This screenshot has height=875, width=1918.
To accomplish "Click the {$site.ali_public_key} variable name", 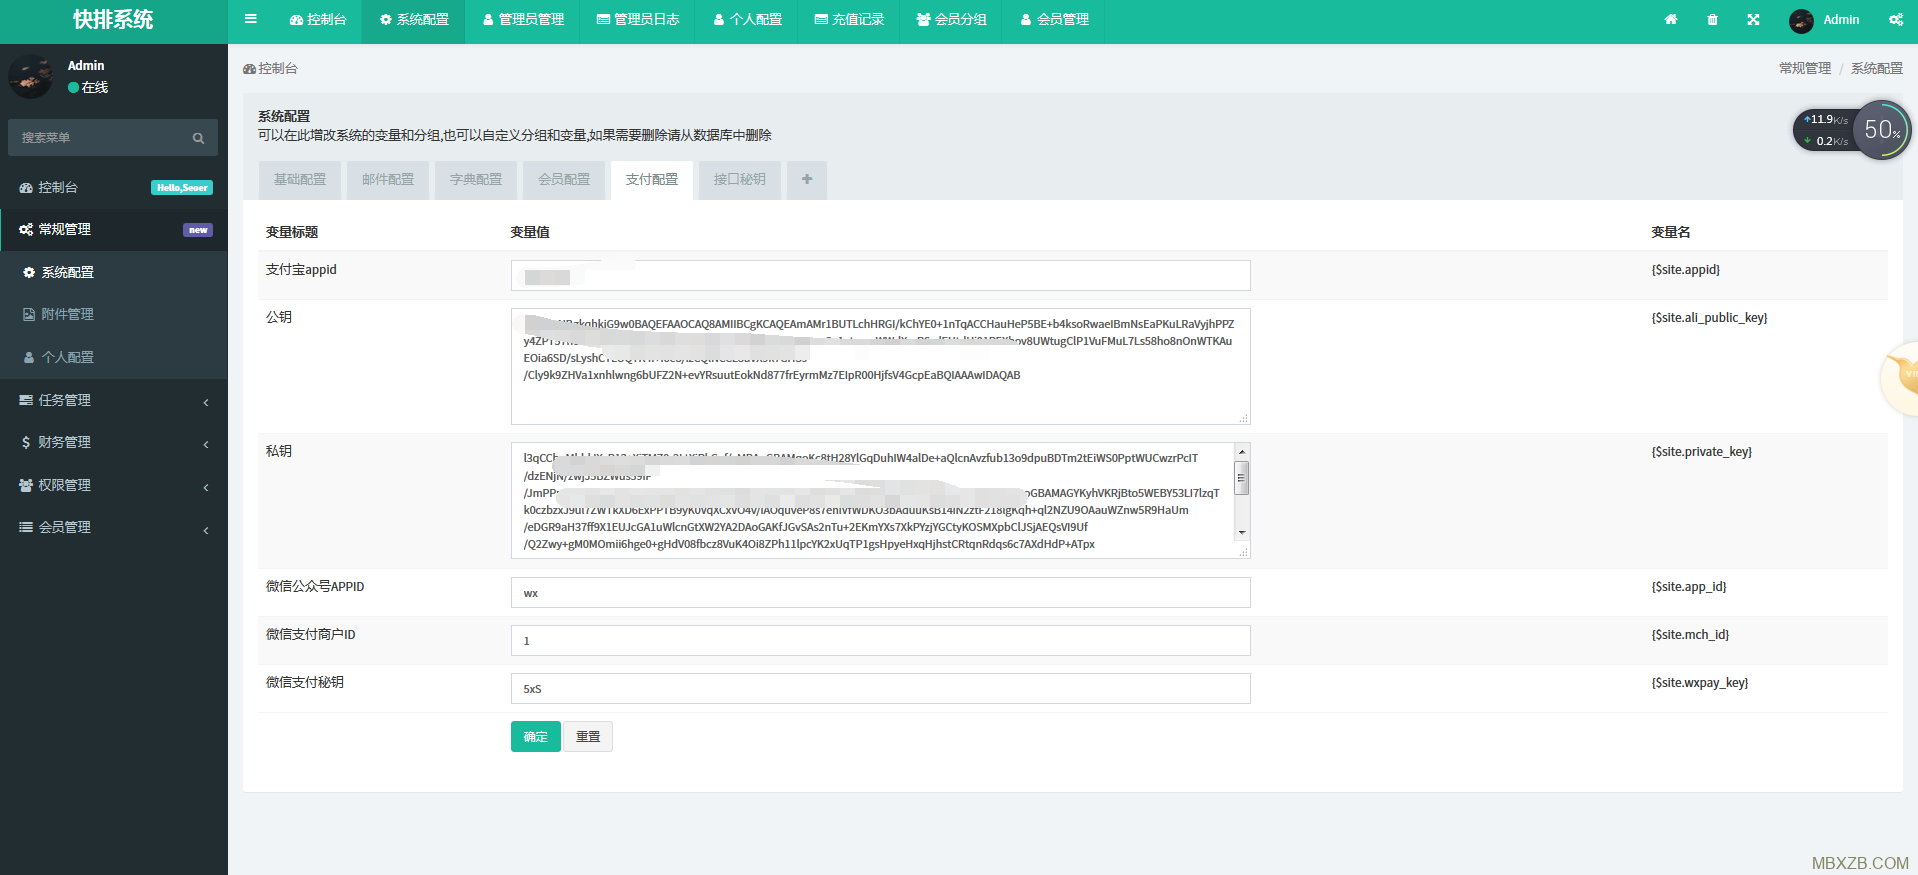I will [x=1710, y=318].
